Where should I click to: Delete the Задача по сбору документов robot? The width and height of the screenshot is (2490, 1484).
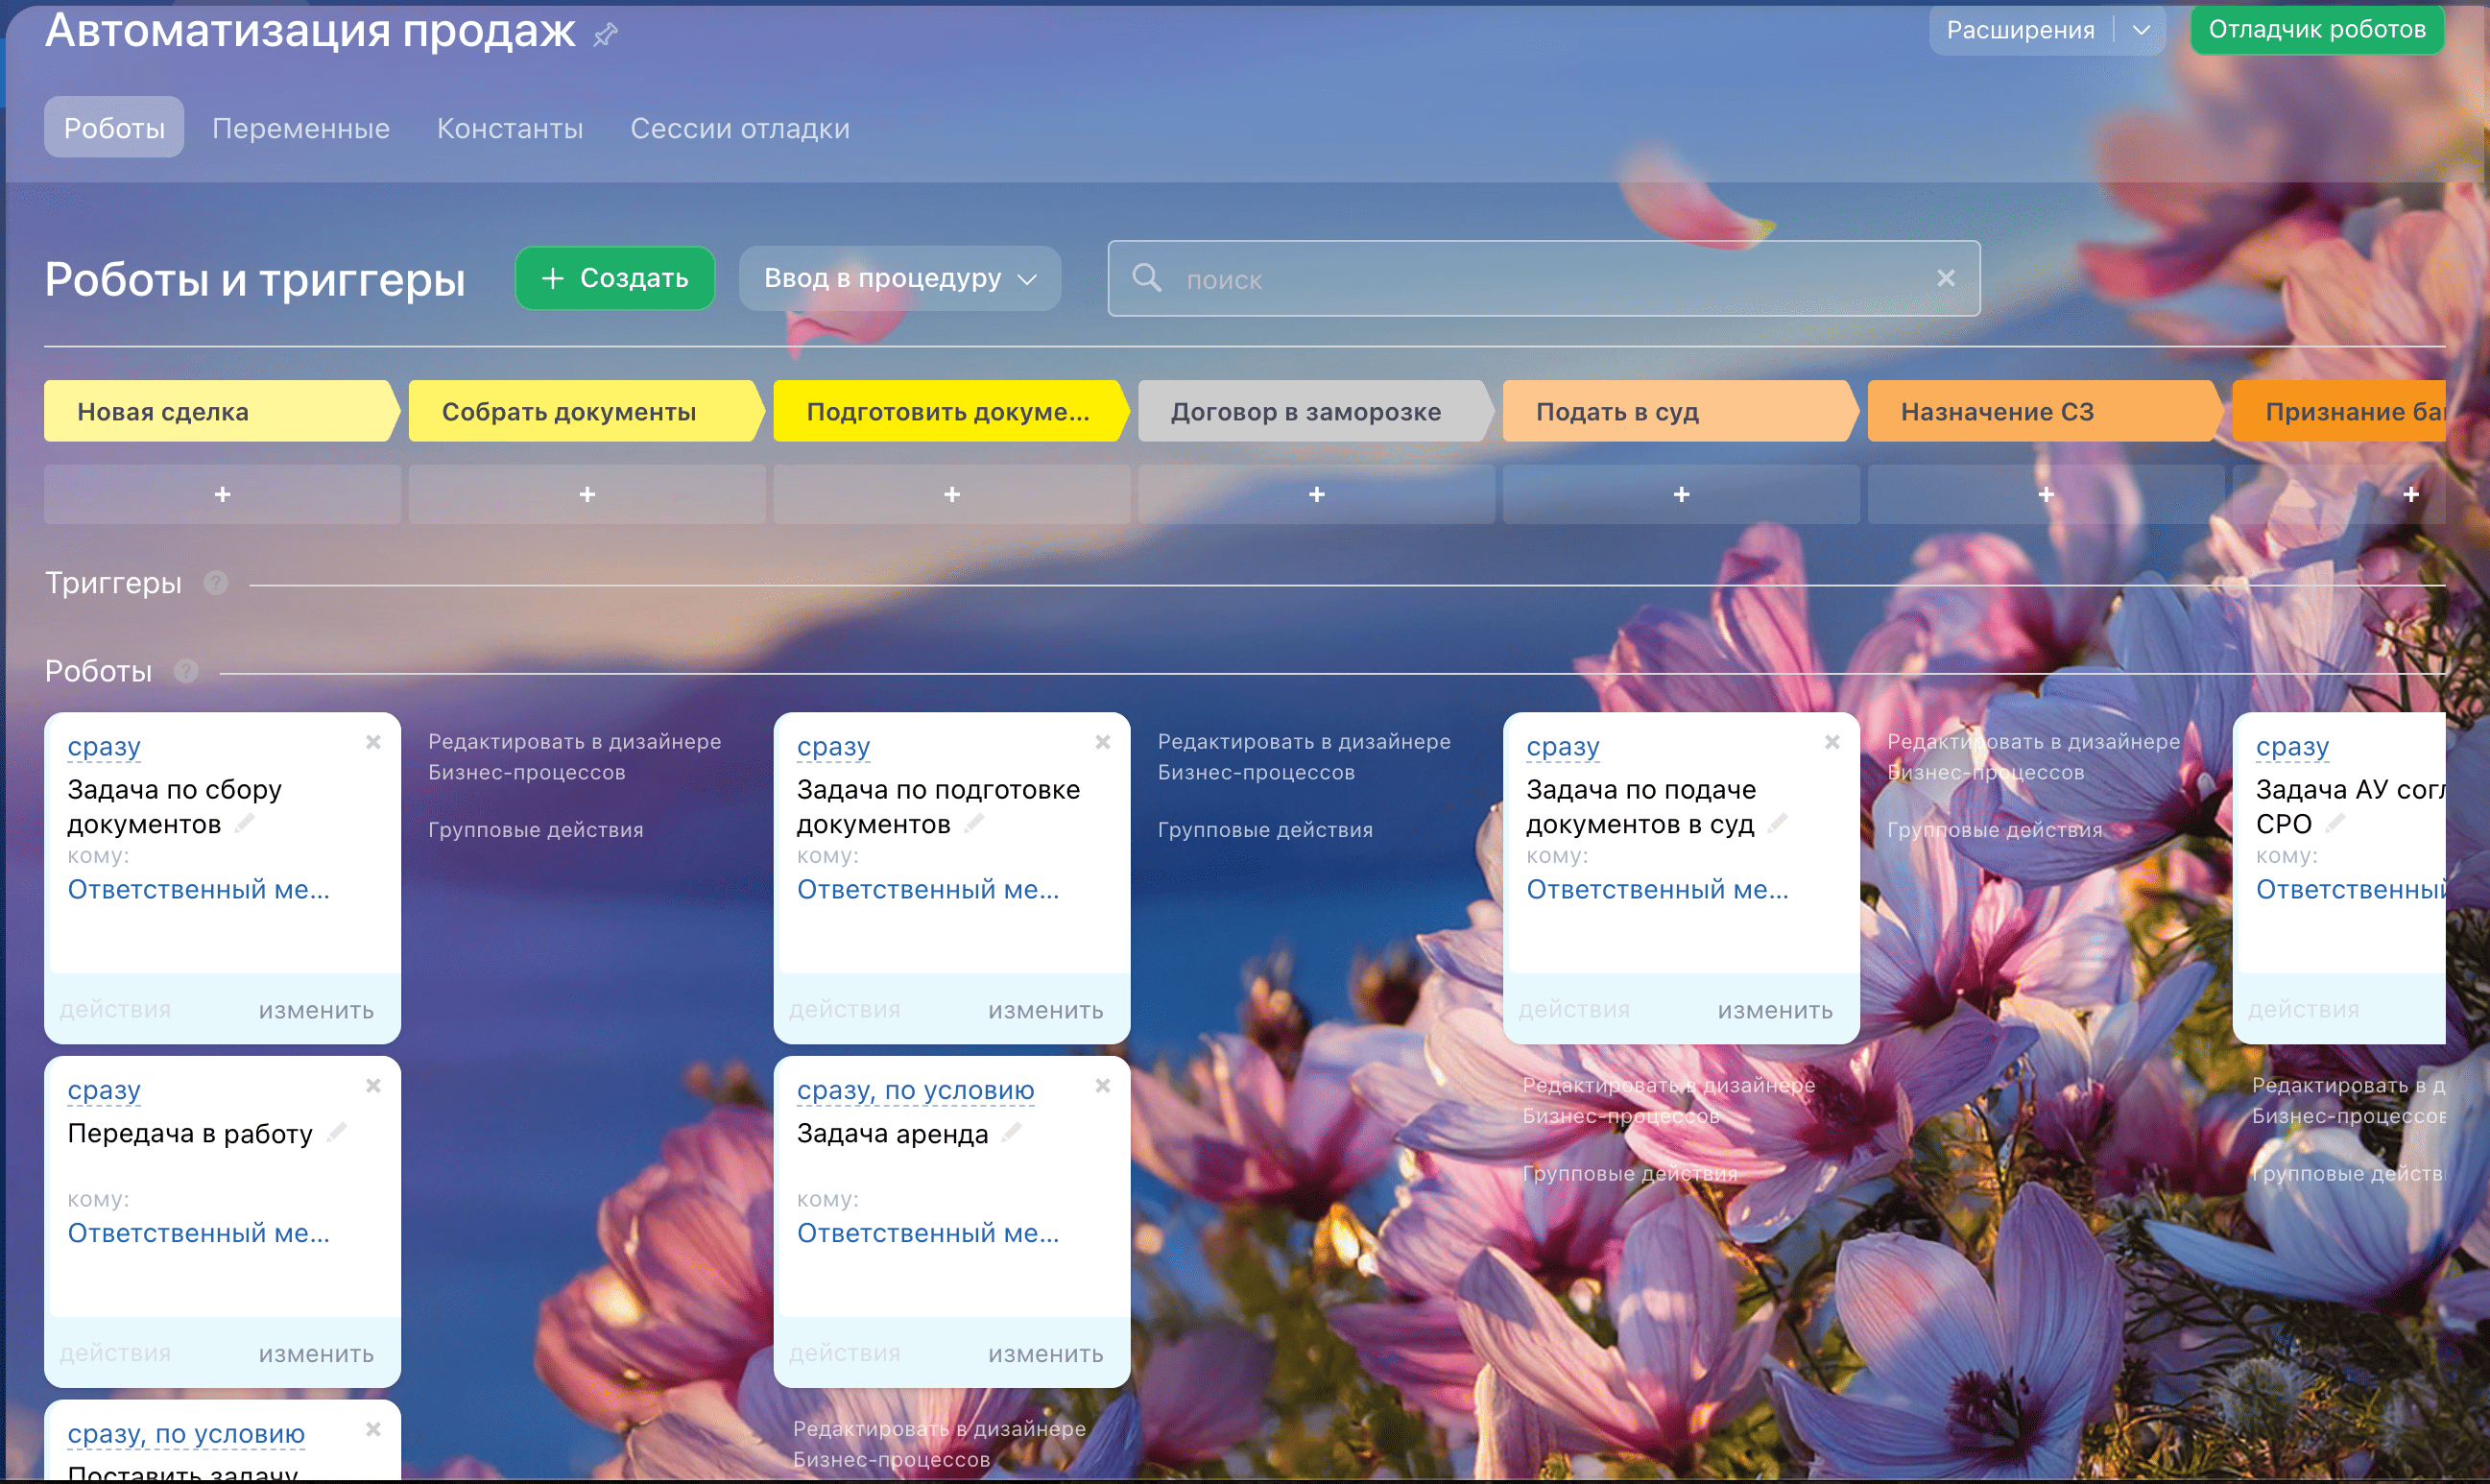373,742
